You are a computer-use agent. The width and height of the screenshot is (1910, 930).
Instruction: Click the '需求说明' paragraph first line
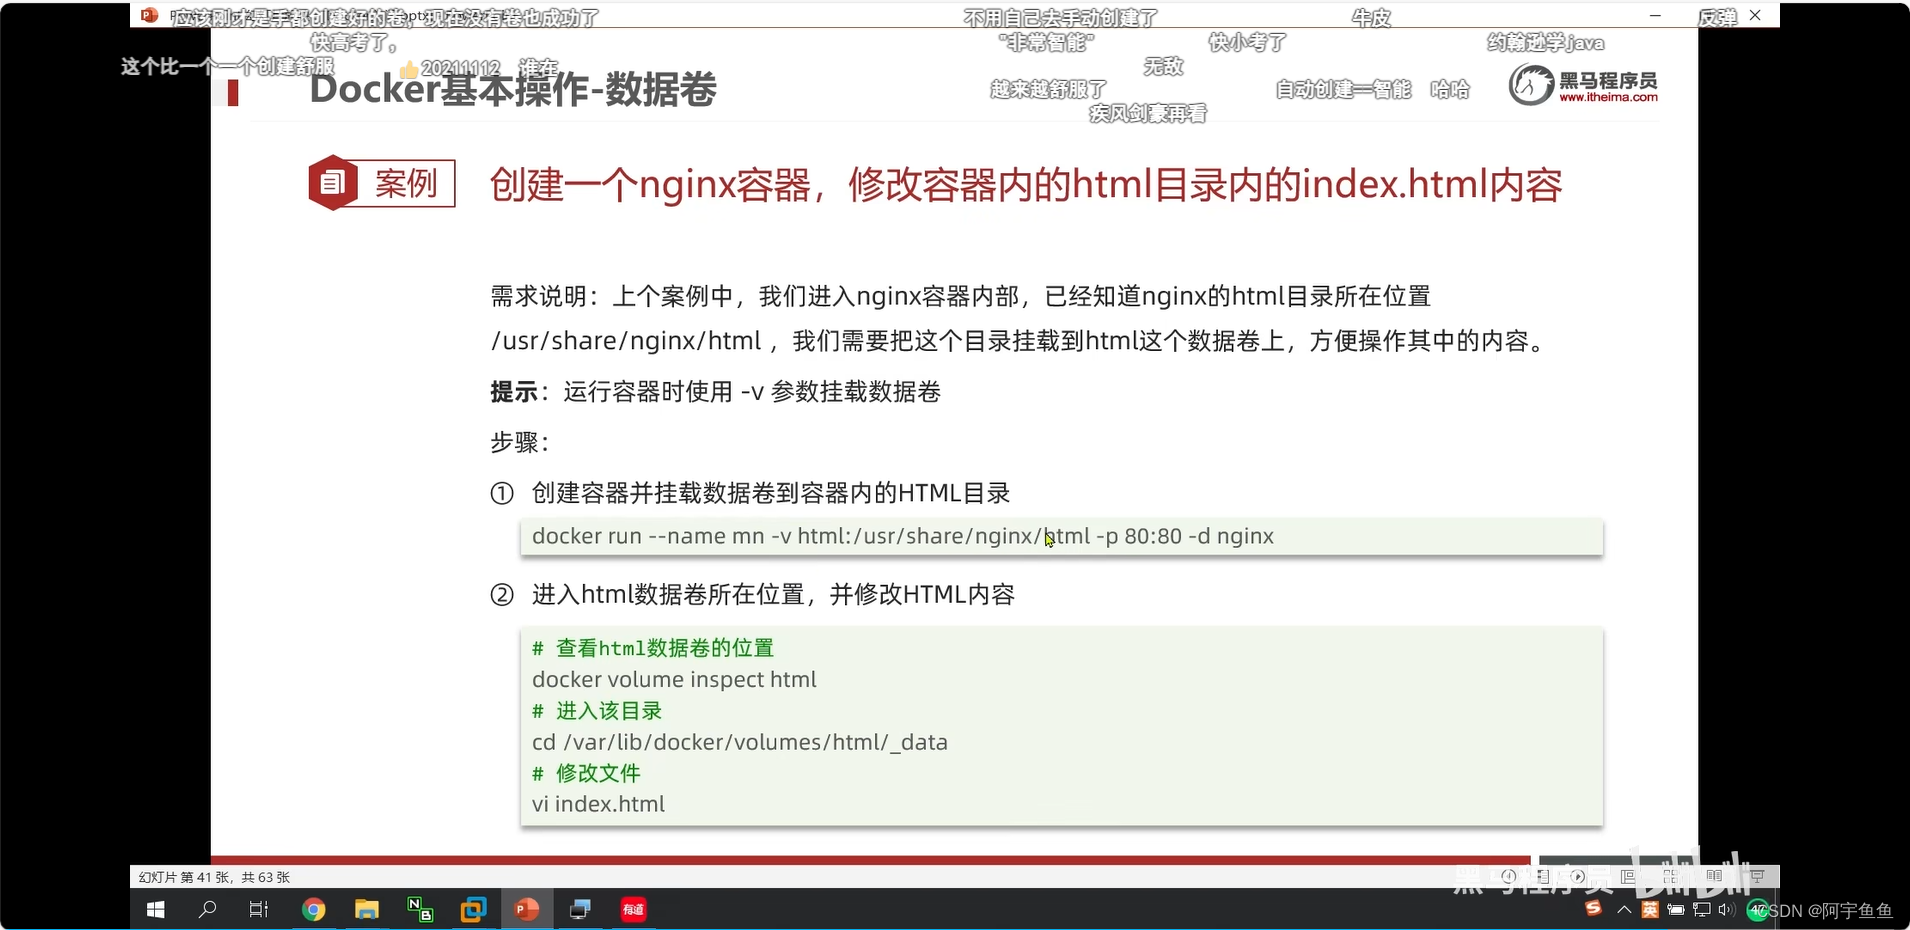pyautogui.click(x=960, y=296)
